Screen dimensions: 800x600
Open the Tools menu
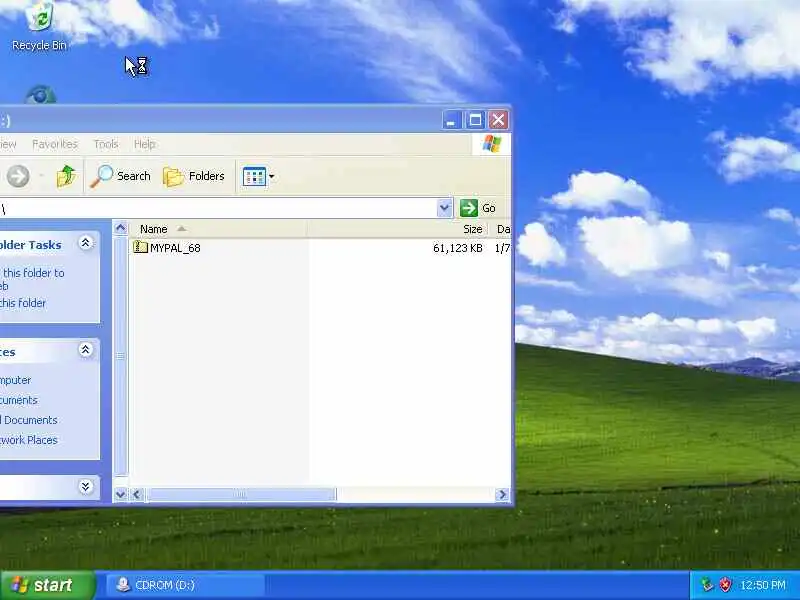tap(106, 144)
